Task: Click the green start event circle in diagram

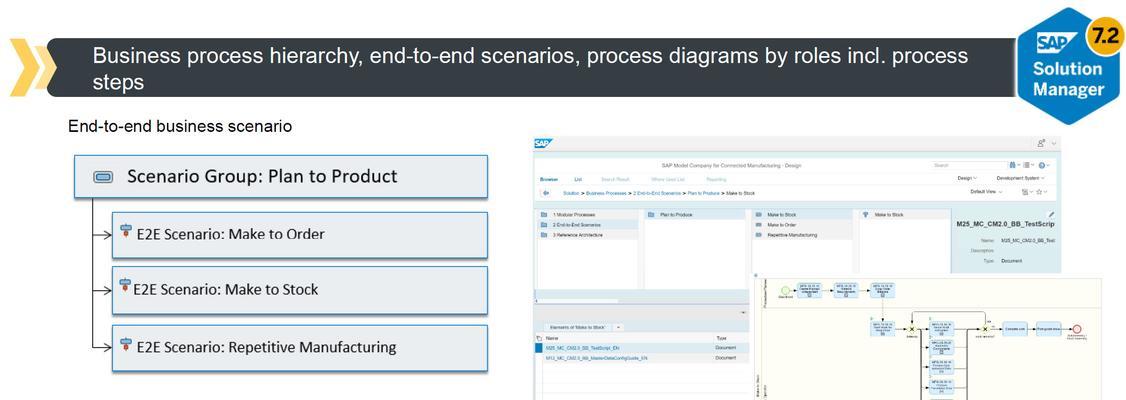Action: [785, 289]
